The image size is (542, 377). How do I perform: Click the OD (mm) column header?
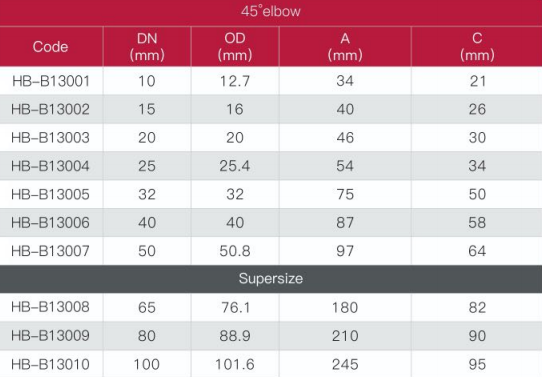tap(235, 47)
